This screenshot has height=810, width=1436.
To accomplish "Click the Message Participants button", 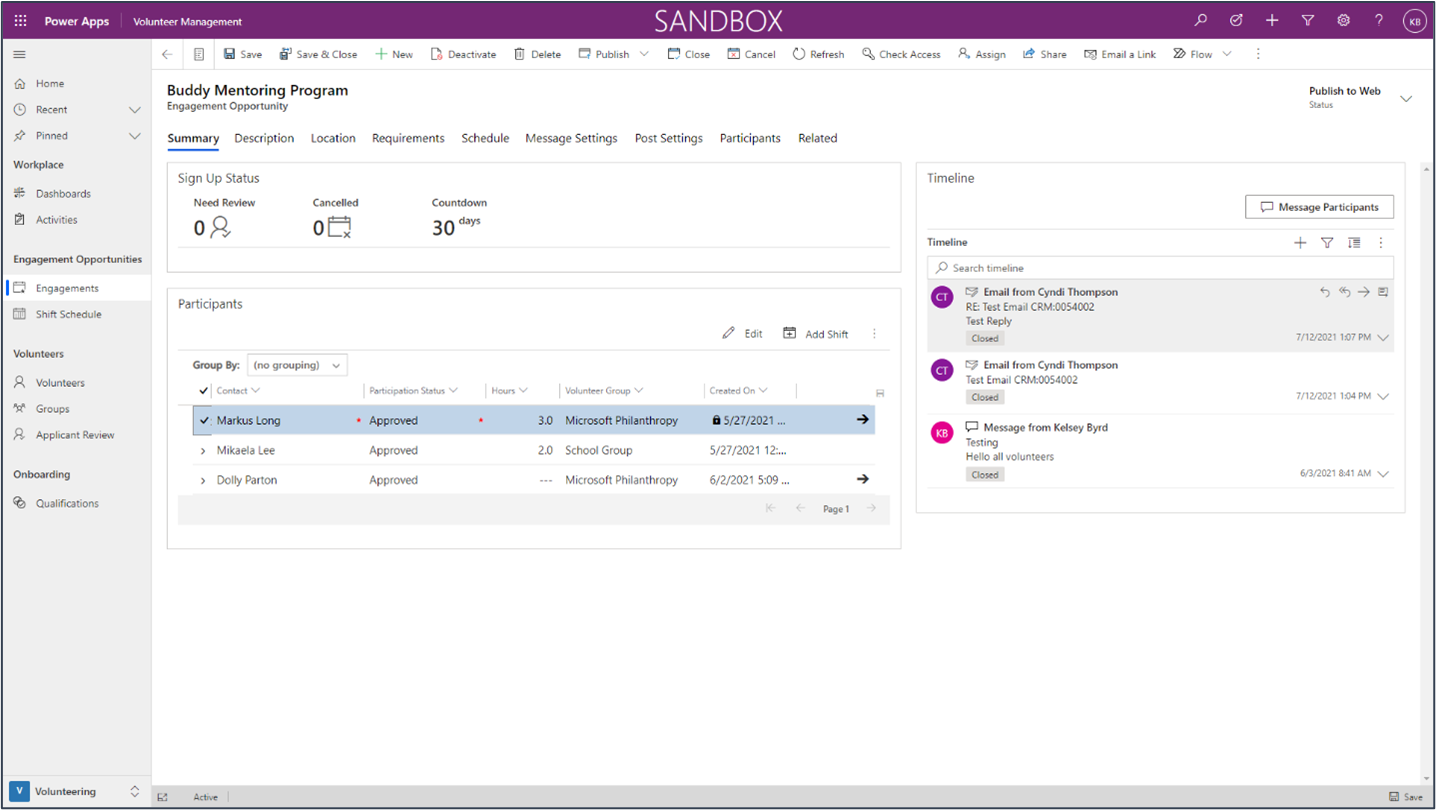I will (1318, 207).
